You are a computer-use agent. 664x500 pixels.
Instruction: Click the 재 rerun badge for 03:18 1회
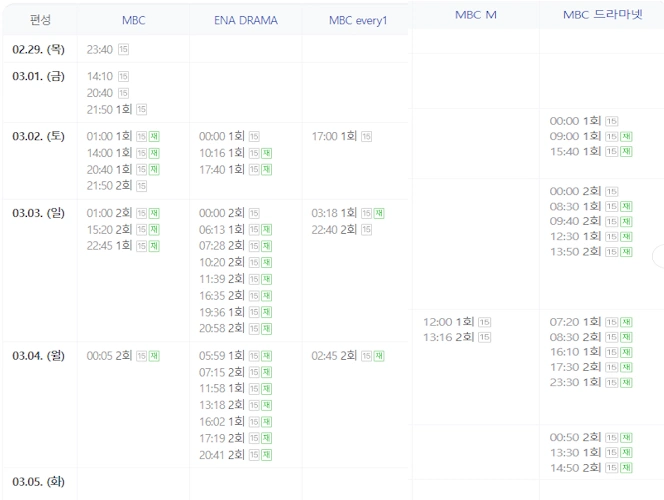point(379,213)
